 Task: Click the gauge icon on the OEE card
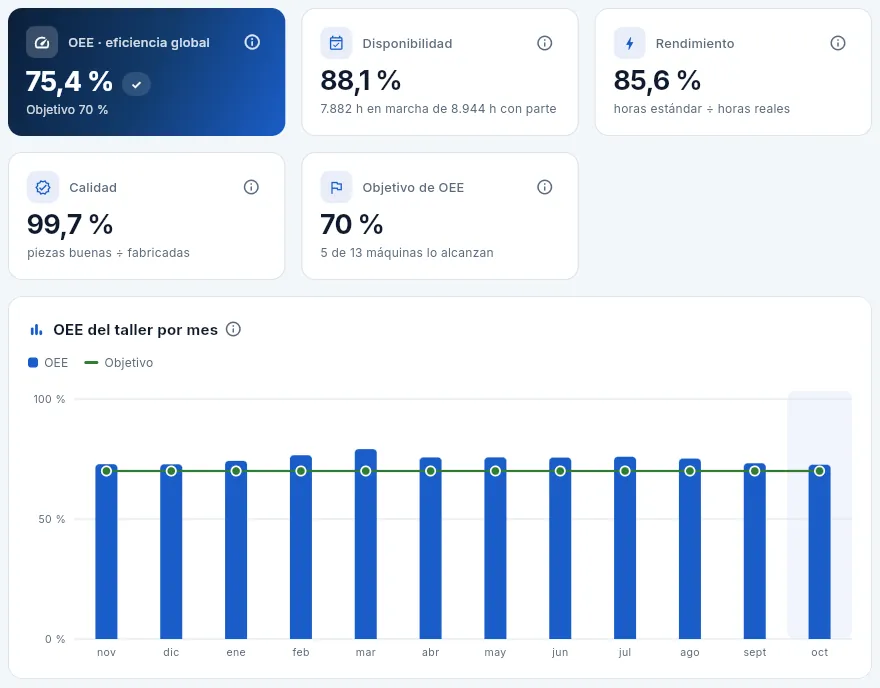(42, 42)
